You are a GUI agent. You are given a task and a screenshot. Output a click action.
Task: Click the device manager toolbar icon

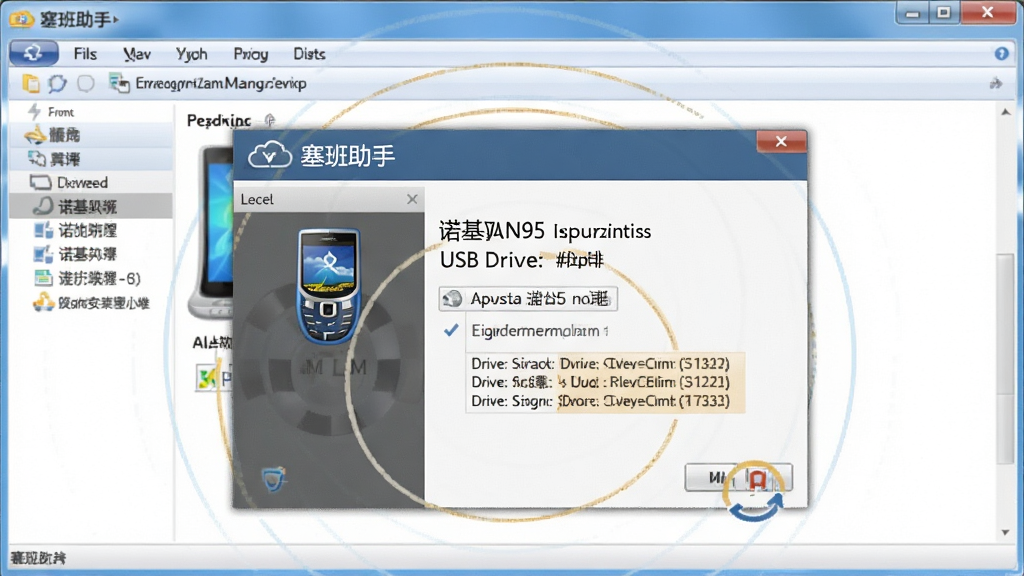tap(119, 83)
